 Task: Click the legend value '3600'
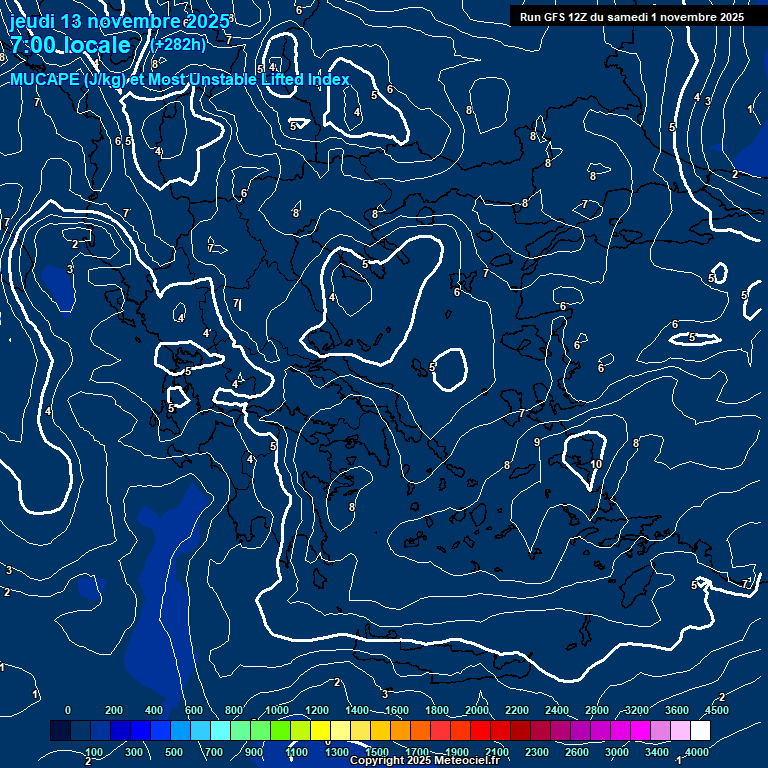pos(677,710)
